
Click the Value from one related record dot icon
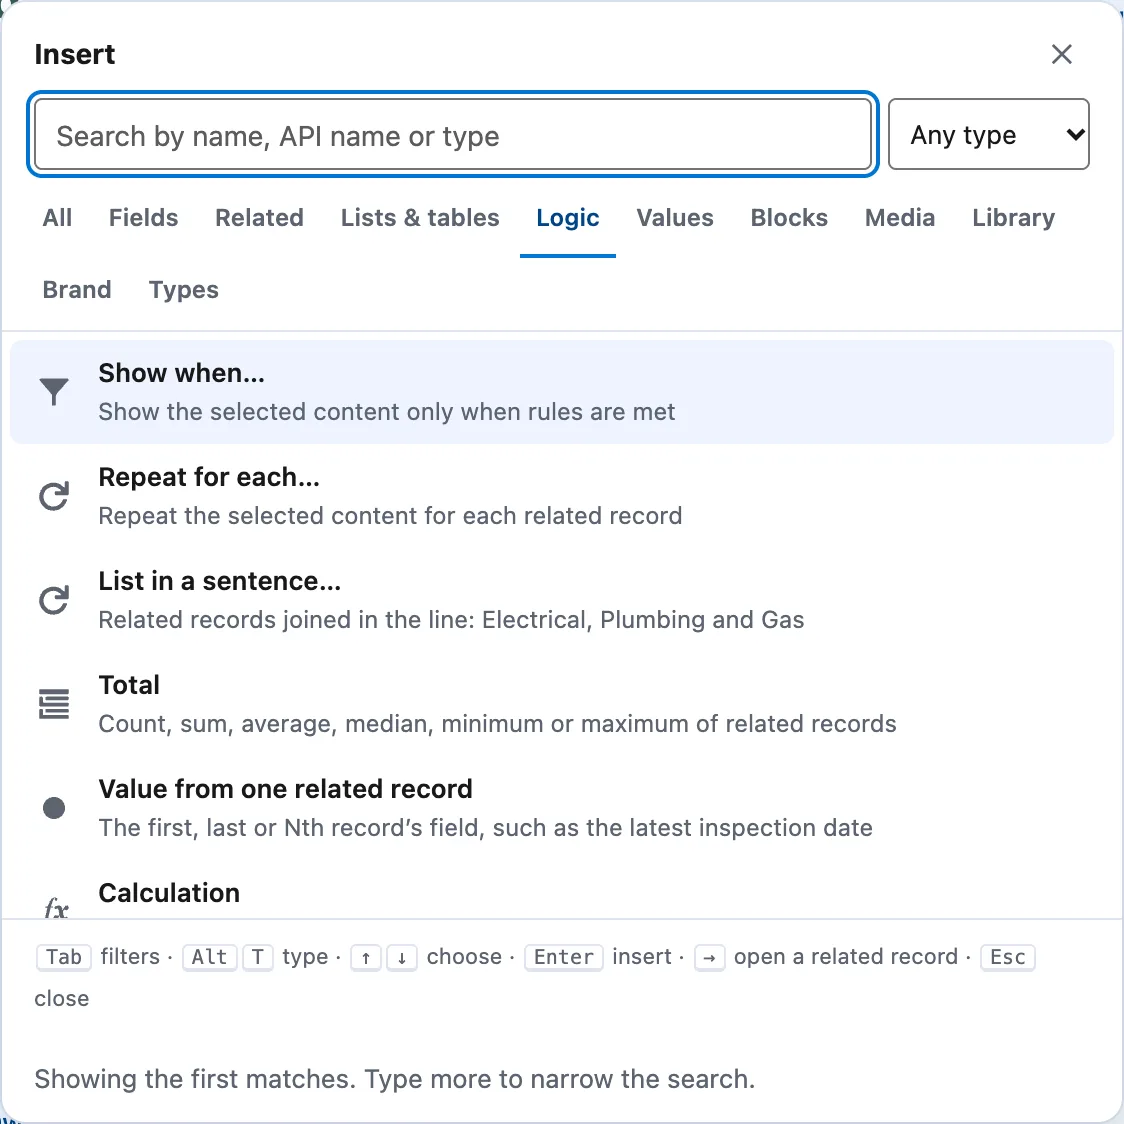[54, 808]
